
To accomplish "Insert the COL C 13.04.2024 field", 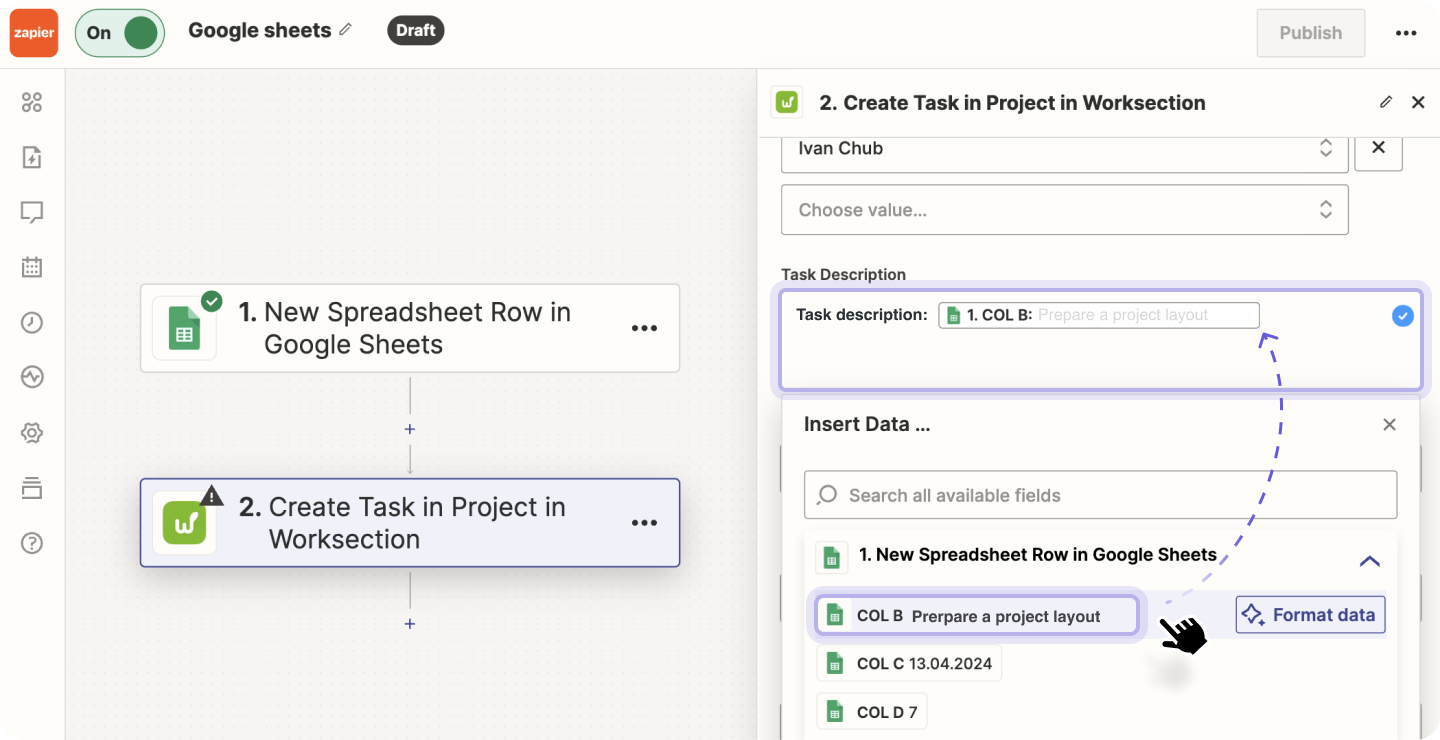I will pos(908,662).
